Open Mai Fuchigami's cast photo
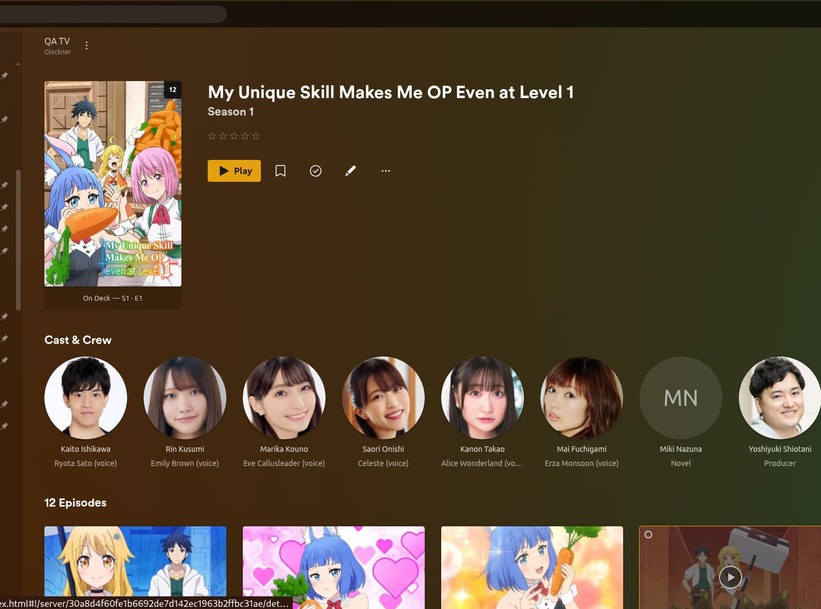The width and height of the screenshot is (821, 609). 582,397
